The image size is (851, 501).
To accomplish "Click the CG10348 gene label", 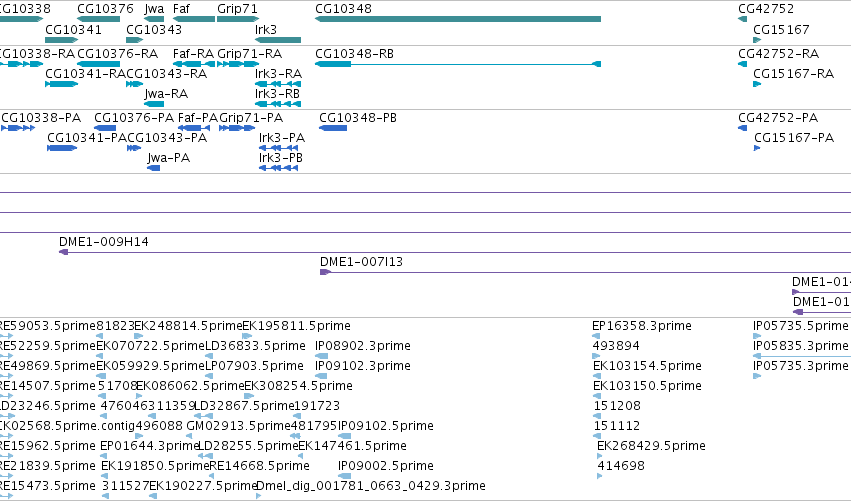I will pyautogui.click(x=343, y=9).
